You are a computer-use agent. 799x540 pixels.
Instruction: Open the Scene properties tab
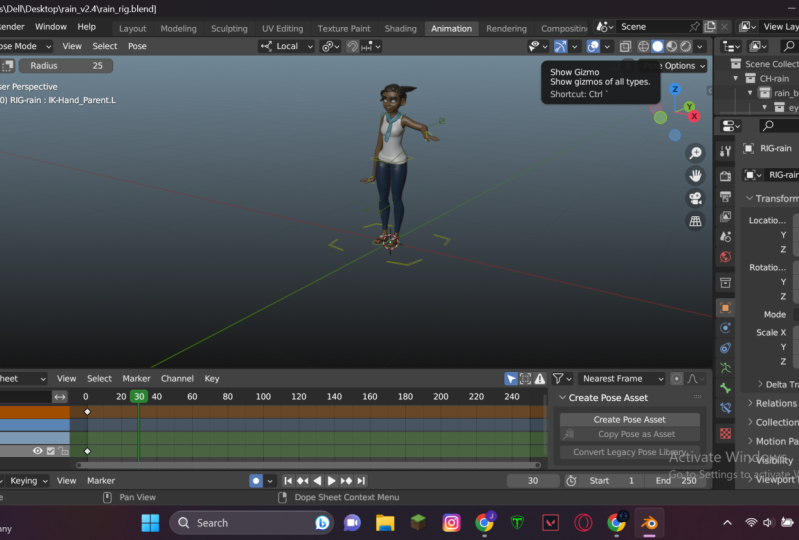click(725, 236)
